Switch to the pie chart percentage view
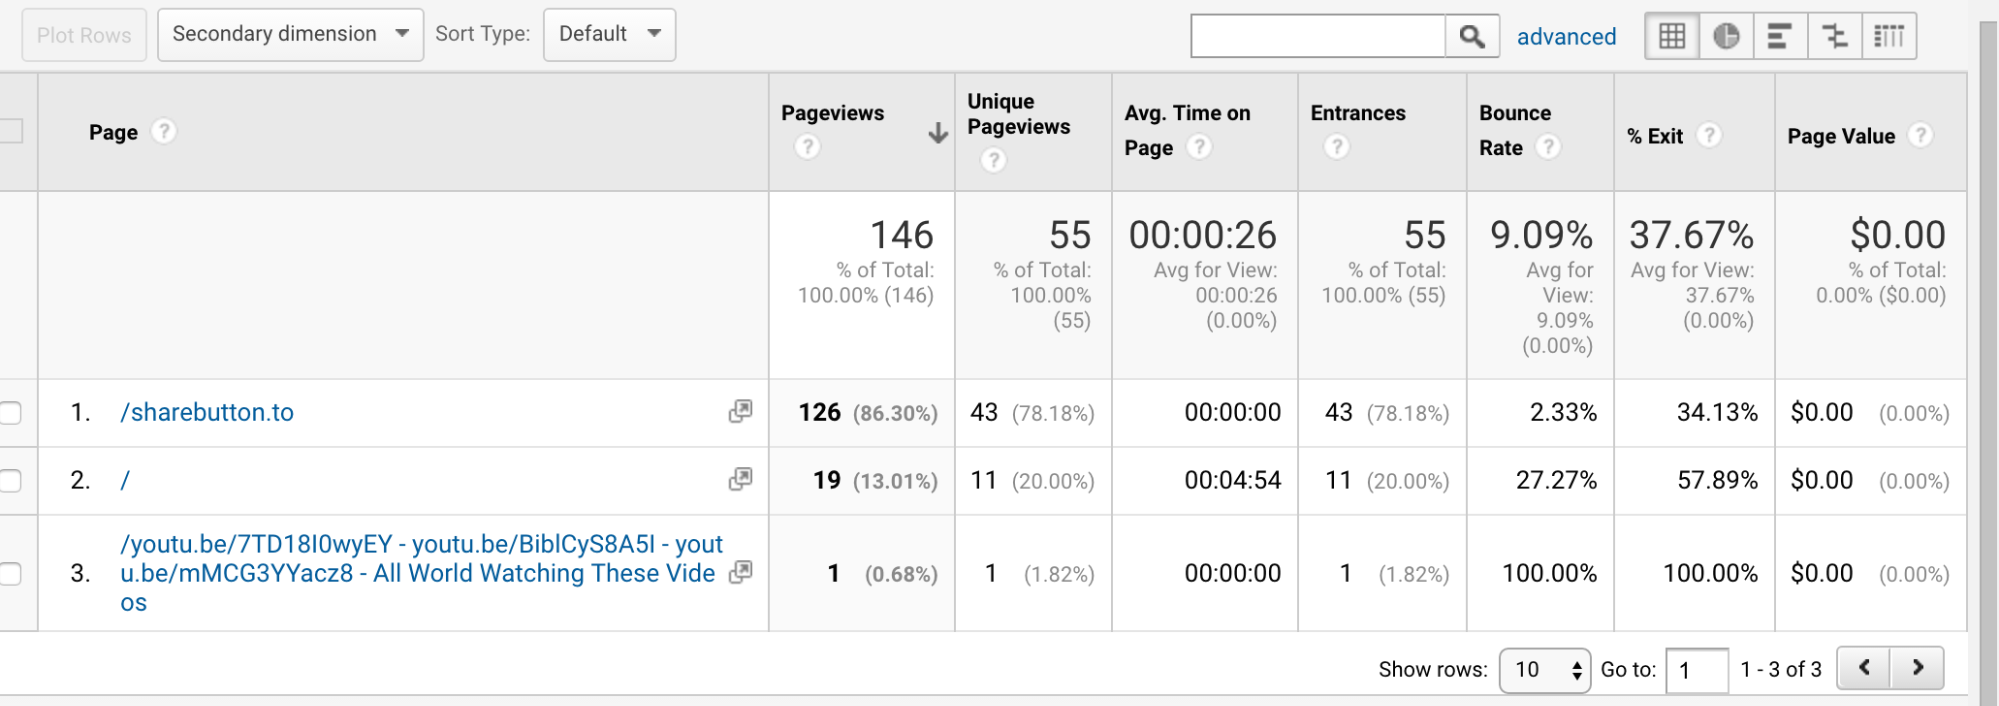The height and width of the screenshot is (706, 1999). click(1725, 37)
